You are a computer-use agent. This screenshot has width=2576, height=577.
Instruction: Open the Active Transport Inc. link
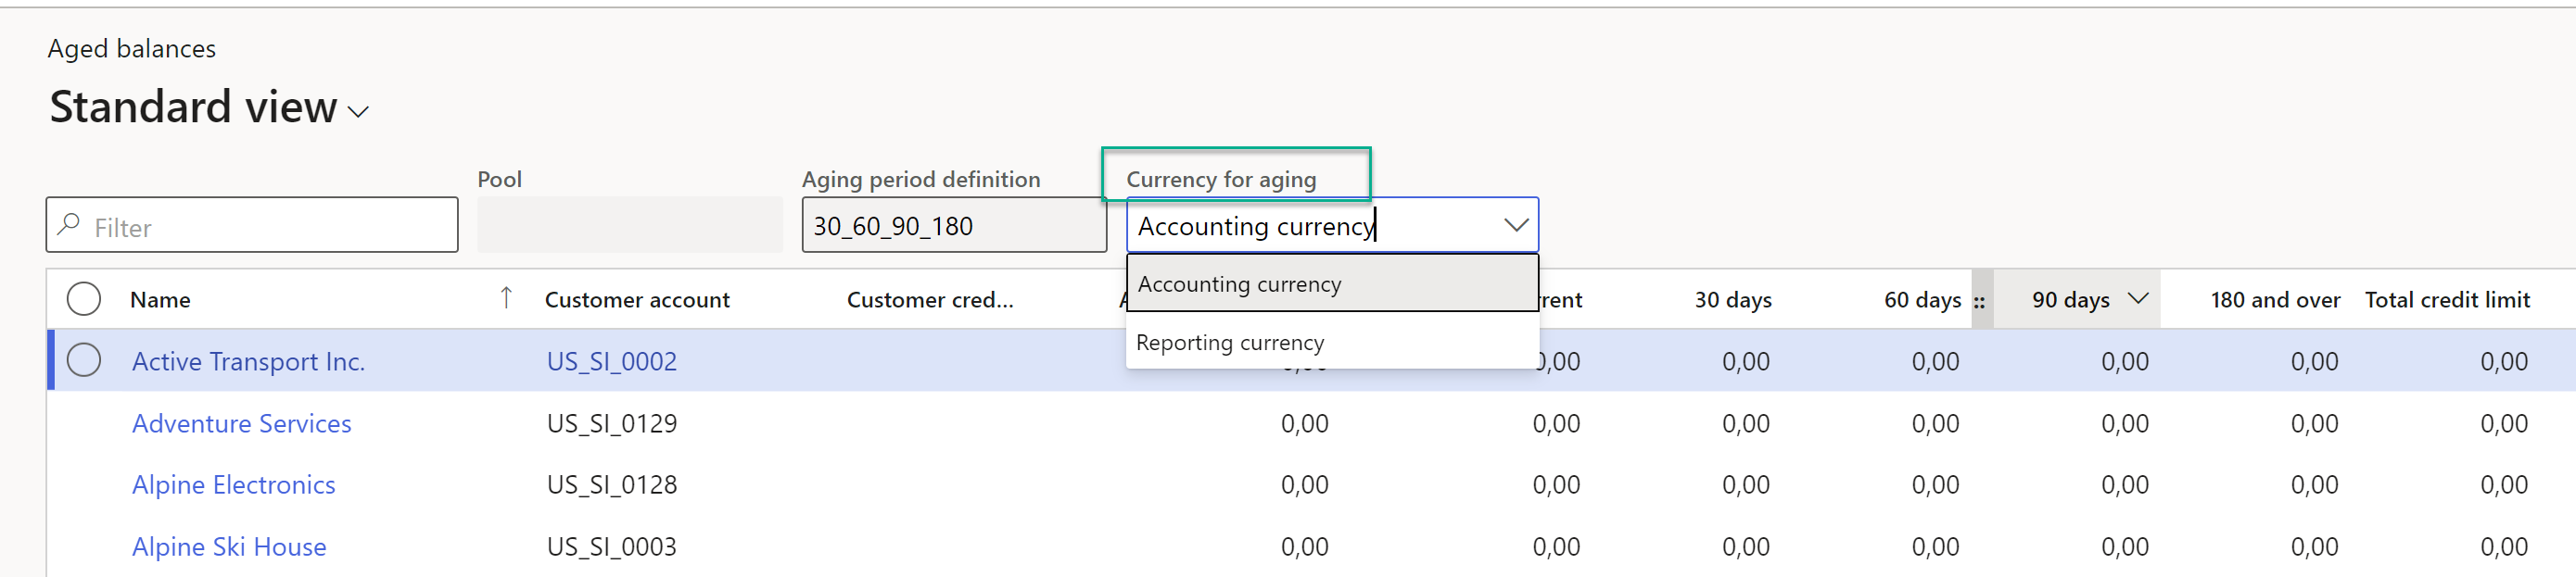pos(248,361)
